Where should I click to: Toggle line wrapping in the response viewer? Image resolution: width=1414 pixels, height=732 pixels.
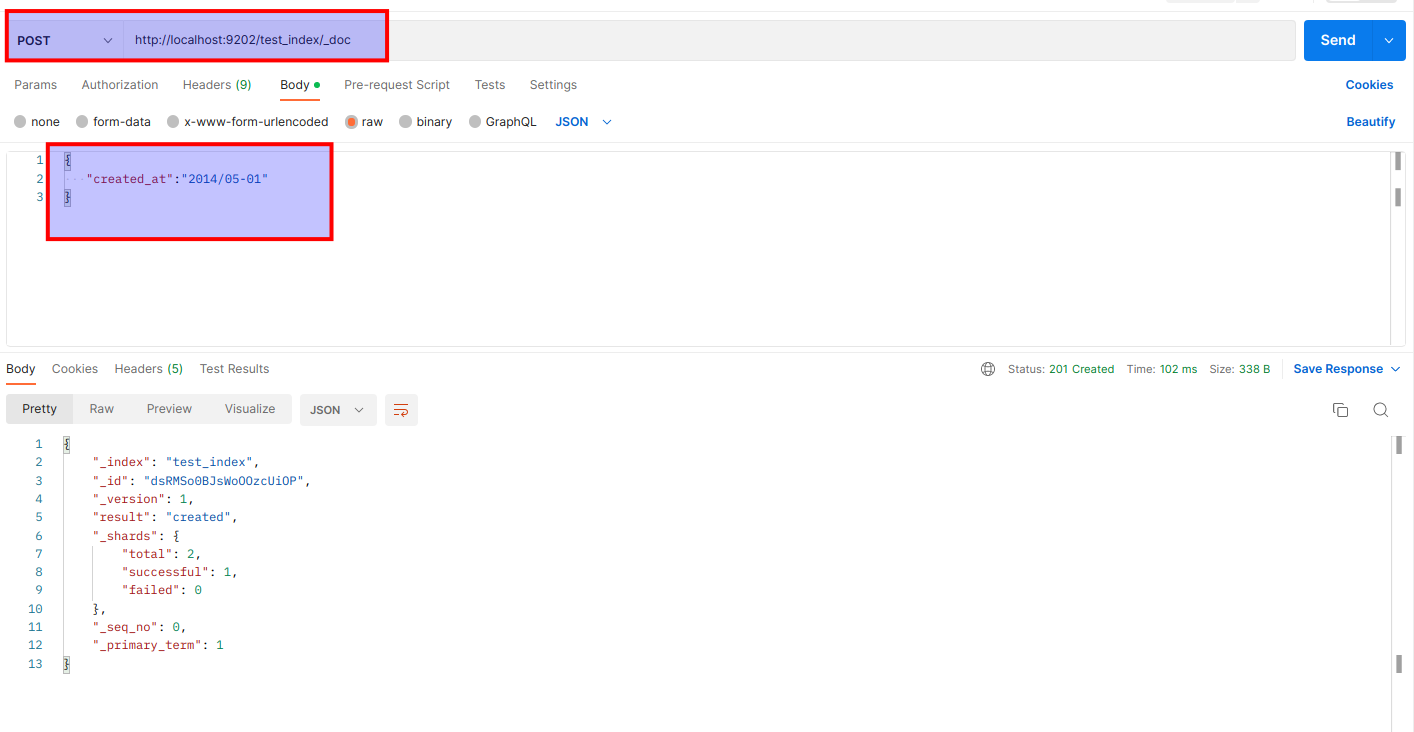coord(401,409)
